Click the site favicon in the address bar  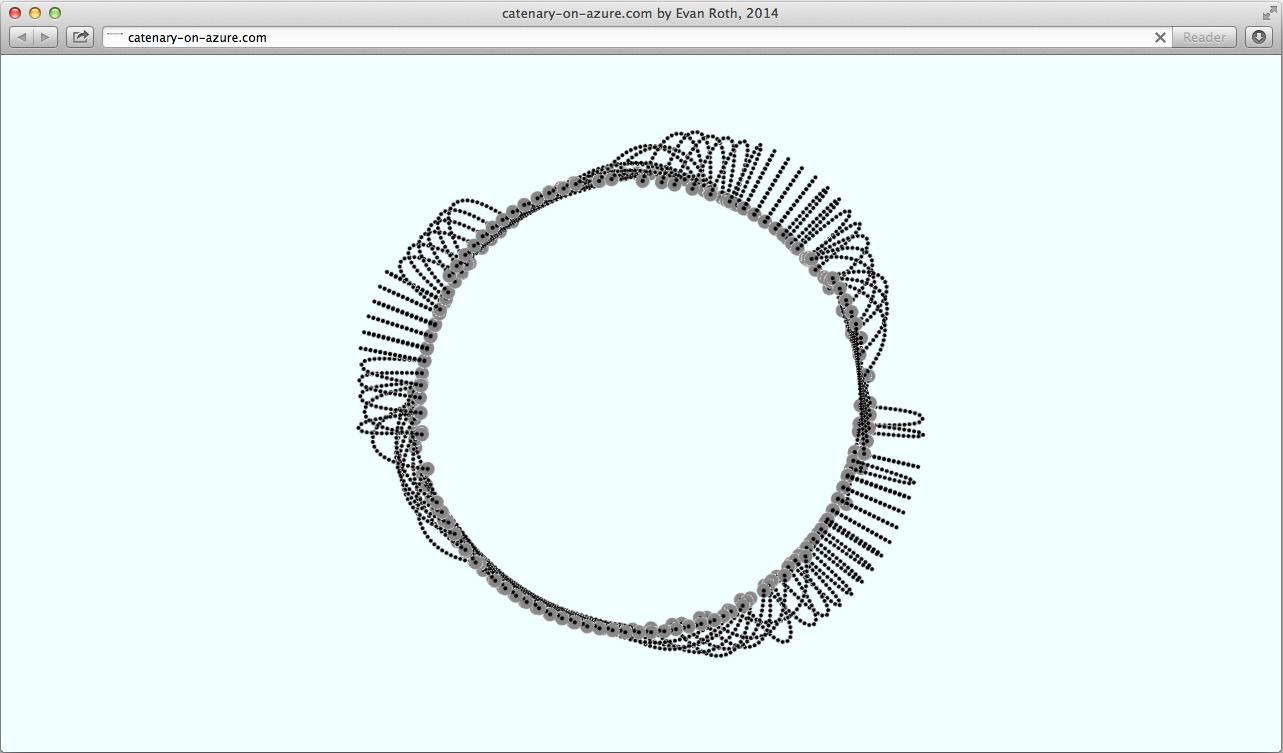click(x=115, y=37)
